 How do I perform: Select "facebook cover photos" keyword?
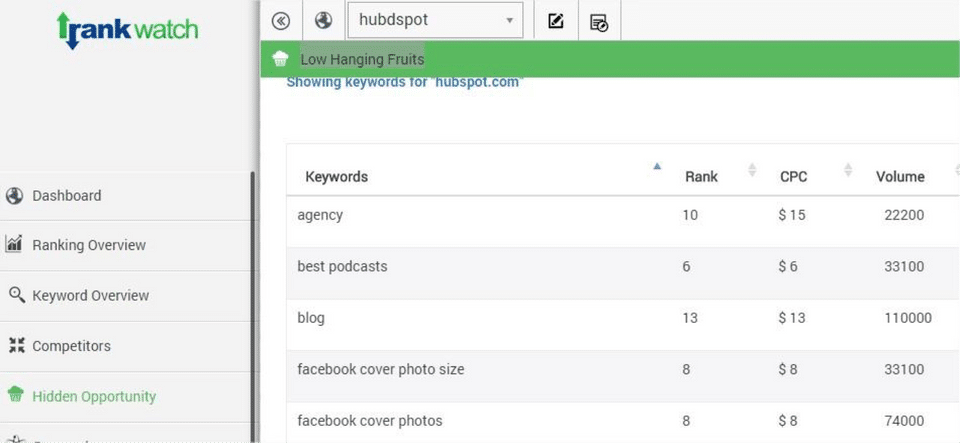370,421
